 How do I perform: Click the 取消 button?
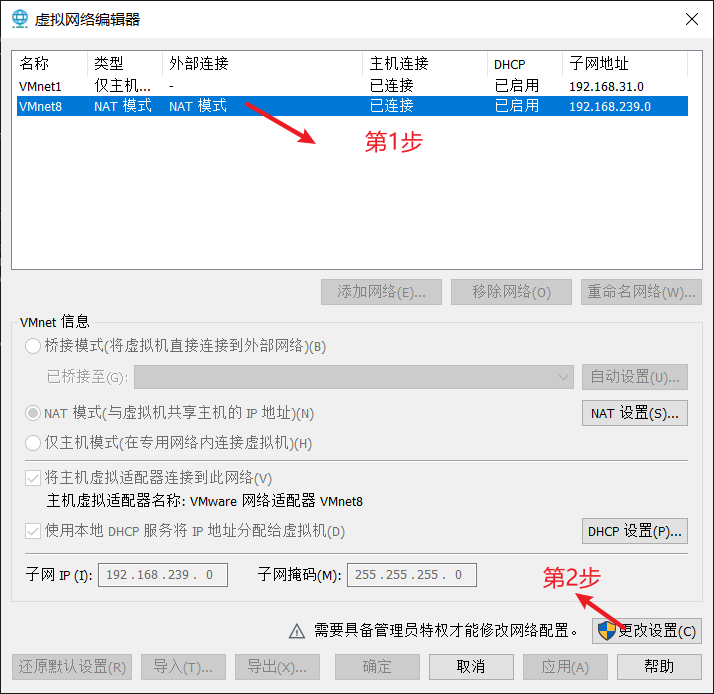[x=471, y=667]
